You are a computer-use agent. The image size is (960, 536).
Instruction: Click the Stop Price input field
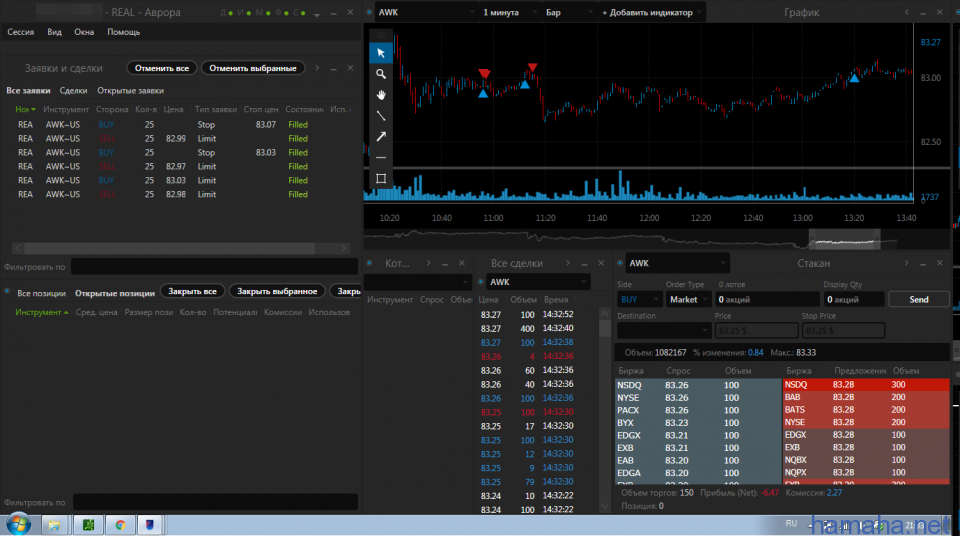tap(843, 331)
